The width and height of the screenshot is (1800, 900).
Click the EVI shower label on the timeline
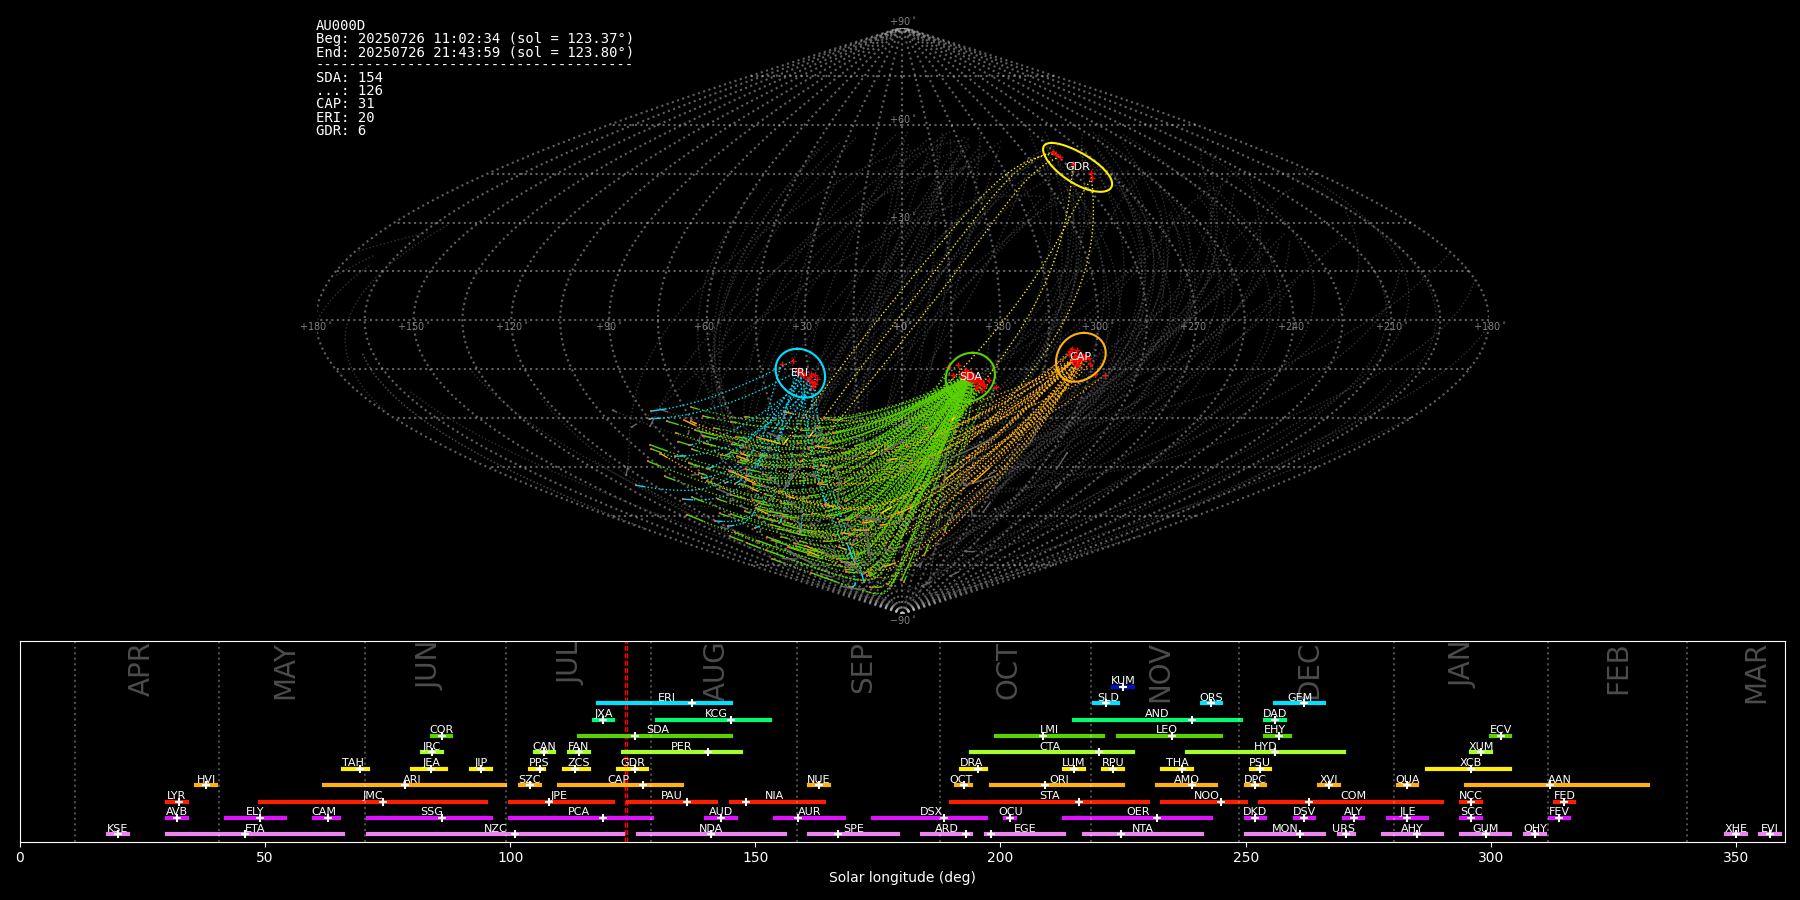1769,829
